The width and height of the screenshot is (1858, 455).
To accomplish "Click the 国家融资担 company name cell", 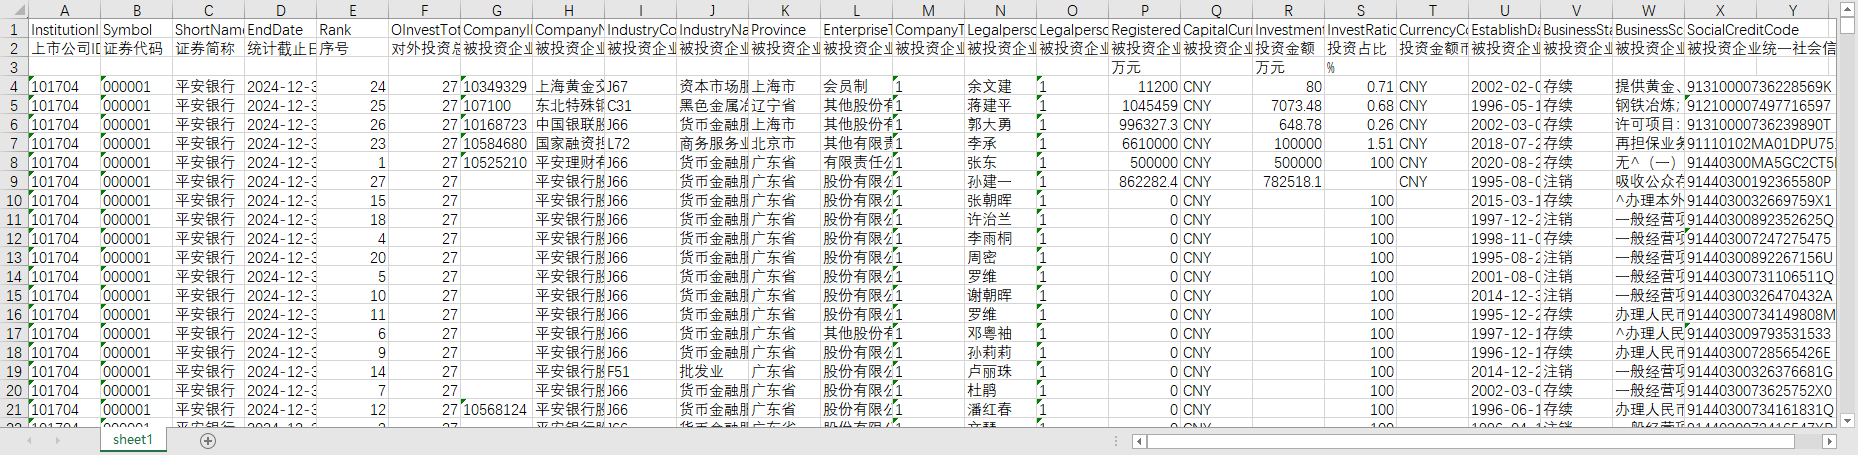I will coord(568,144).
